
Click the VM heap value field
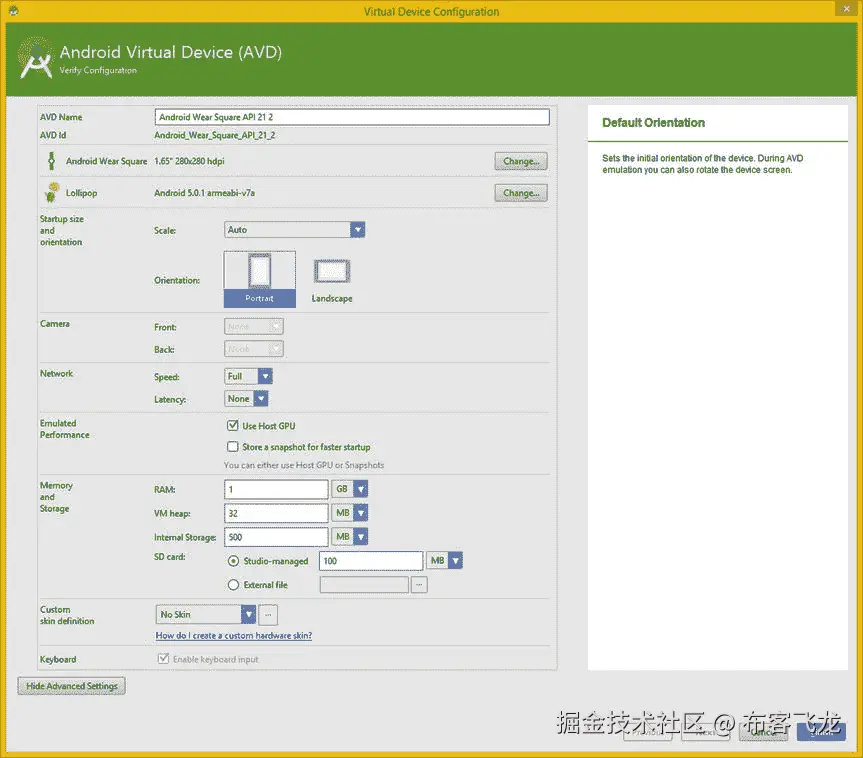click(x=276, y=513)
